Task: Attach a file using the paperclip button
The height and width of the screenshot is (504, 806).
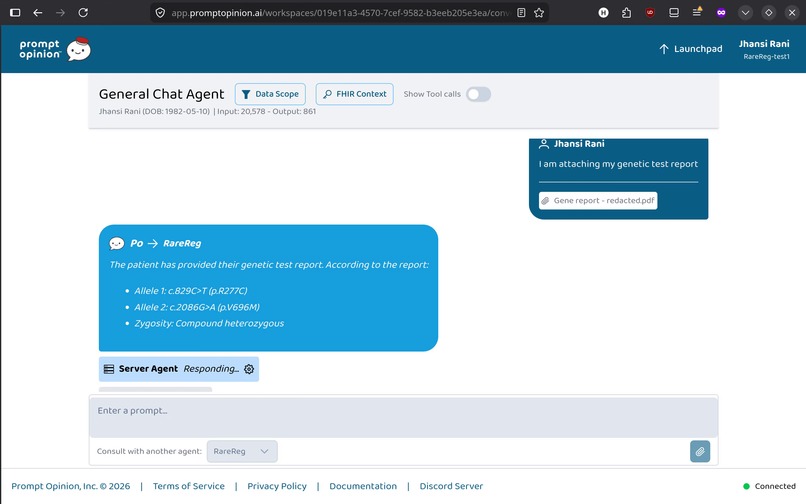Action: tap(700, 452)
